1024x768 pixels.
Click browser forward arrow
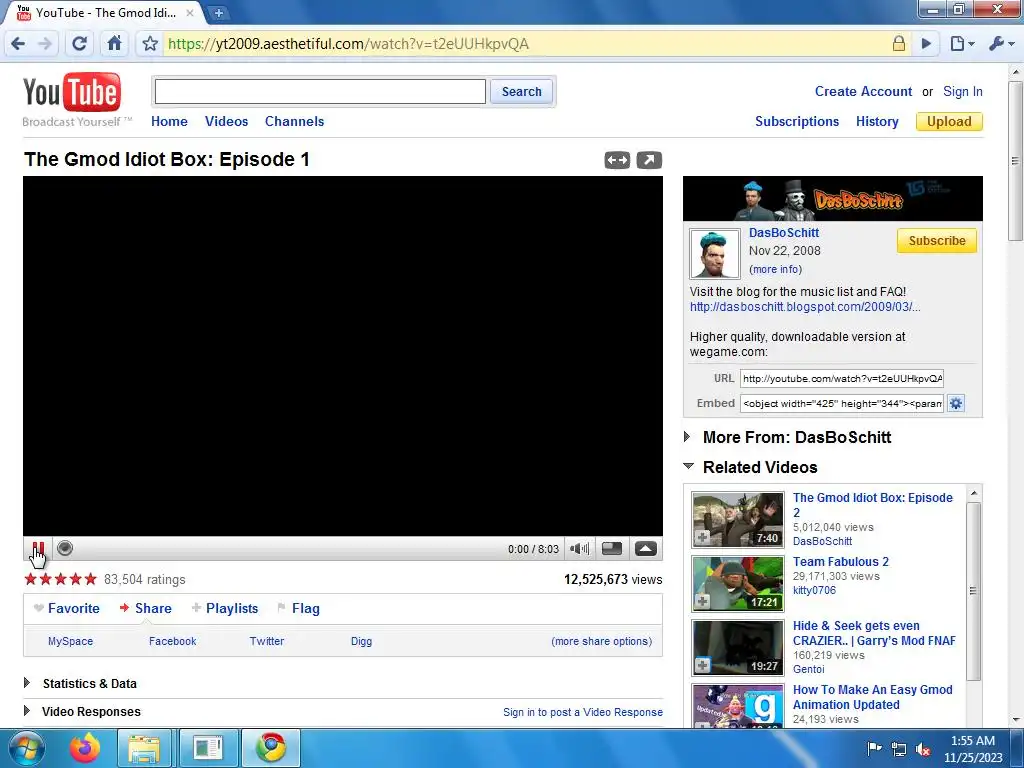(x=44, y=44)
